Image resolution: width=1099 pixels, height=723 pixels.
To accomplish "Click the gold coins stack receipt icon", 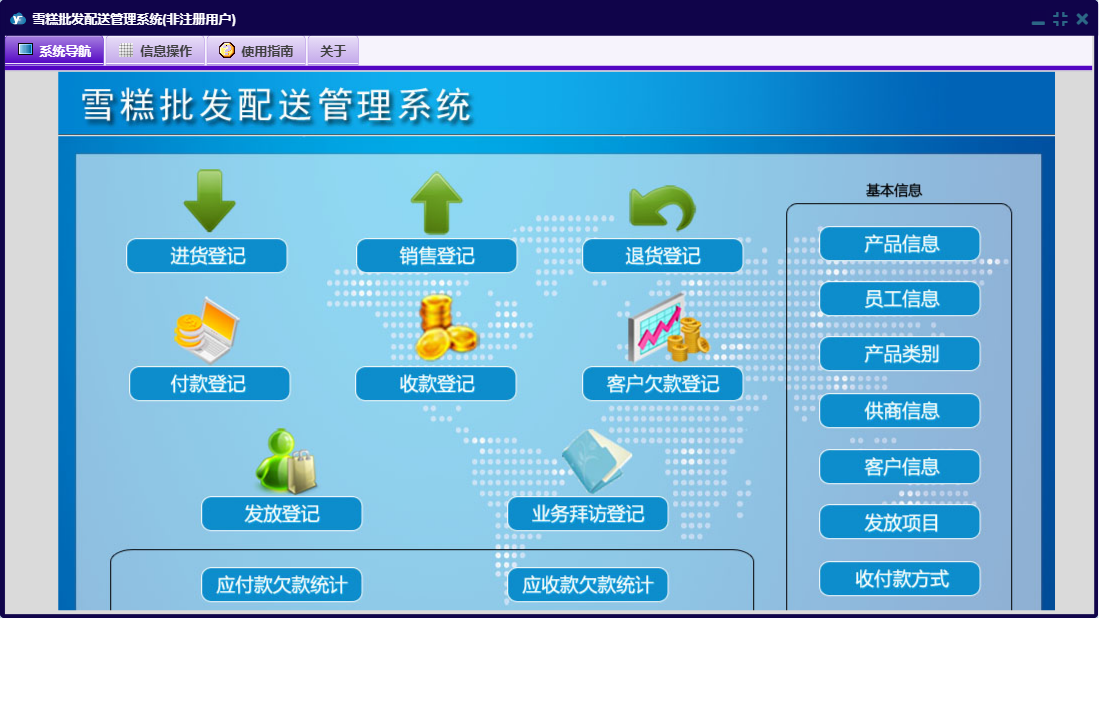I will point(446,328).
